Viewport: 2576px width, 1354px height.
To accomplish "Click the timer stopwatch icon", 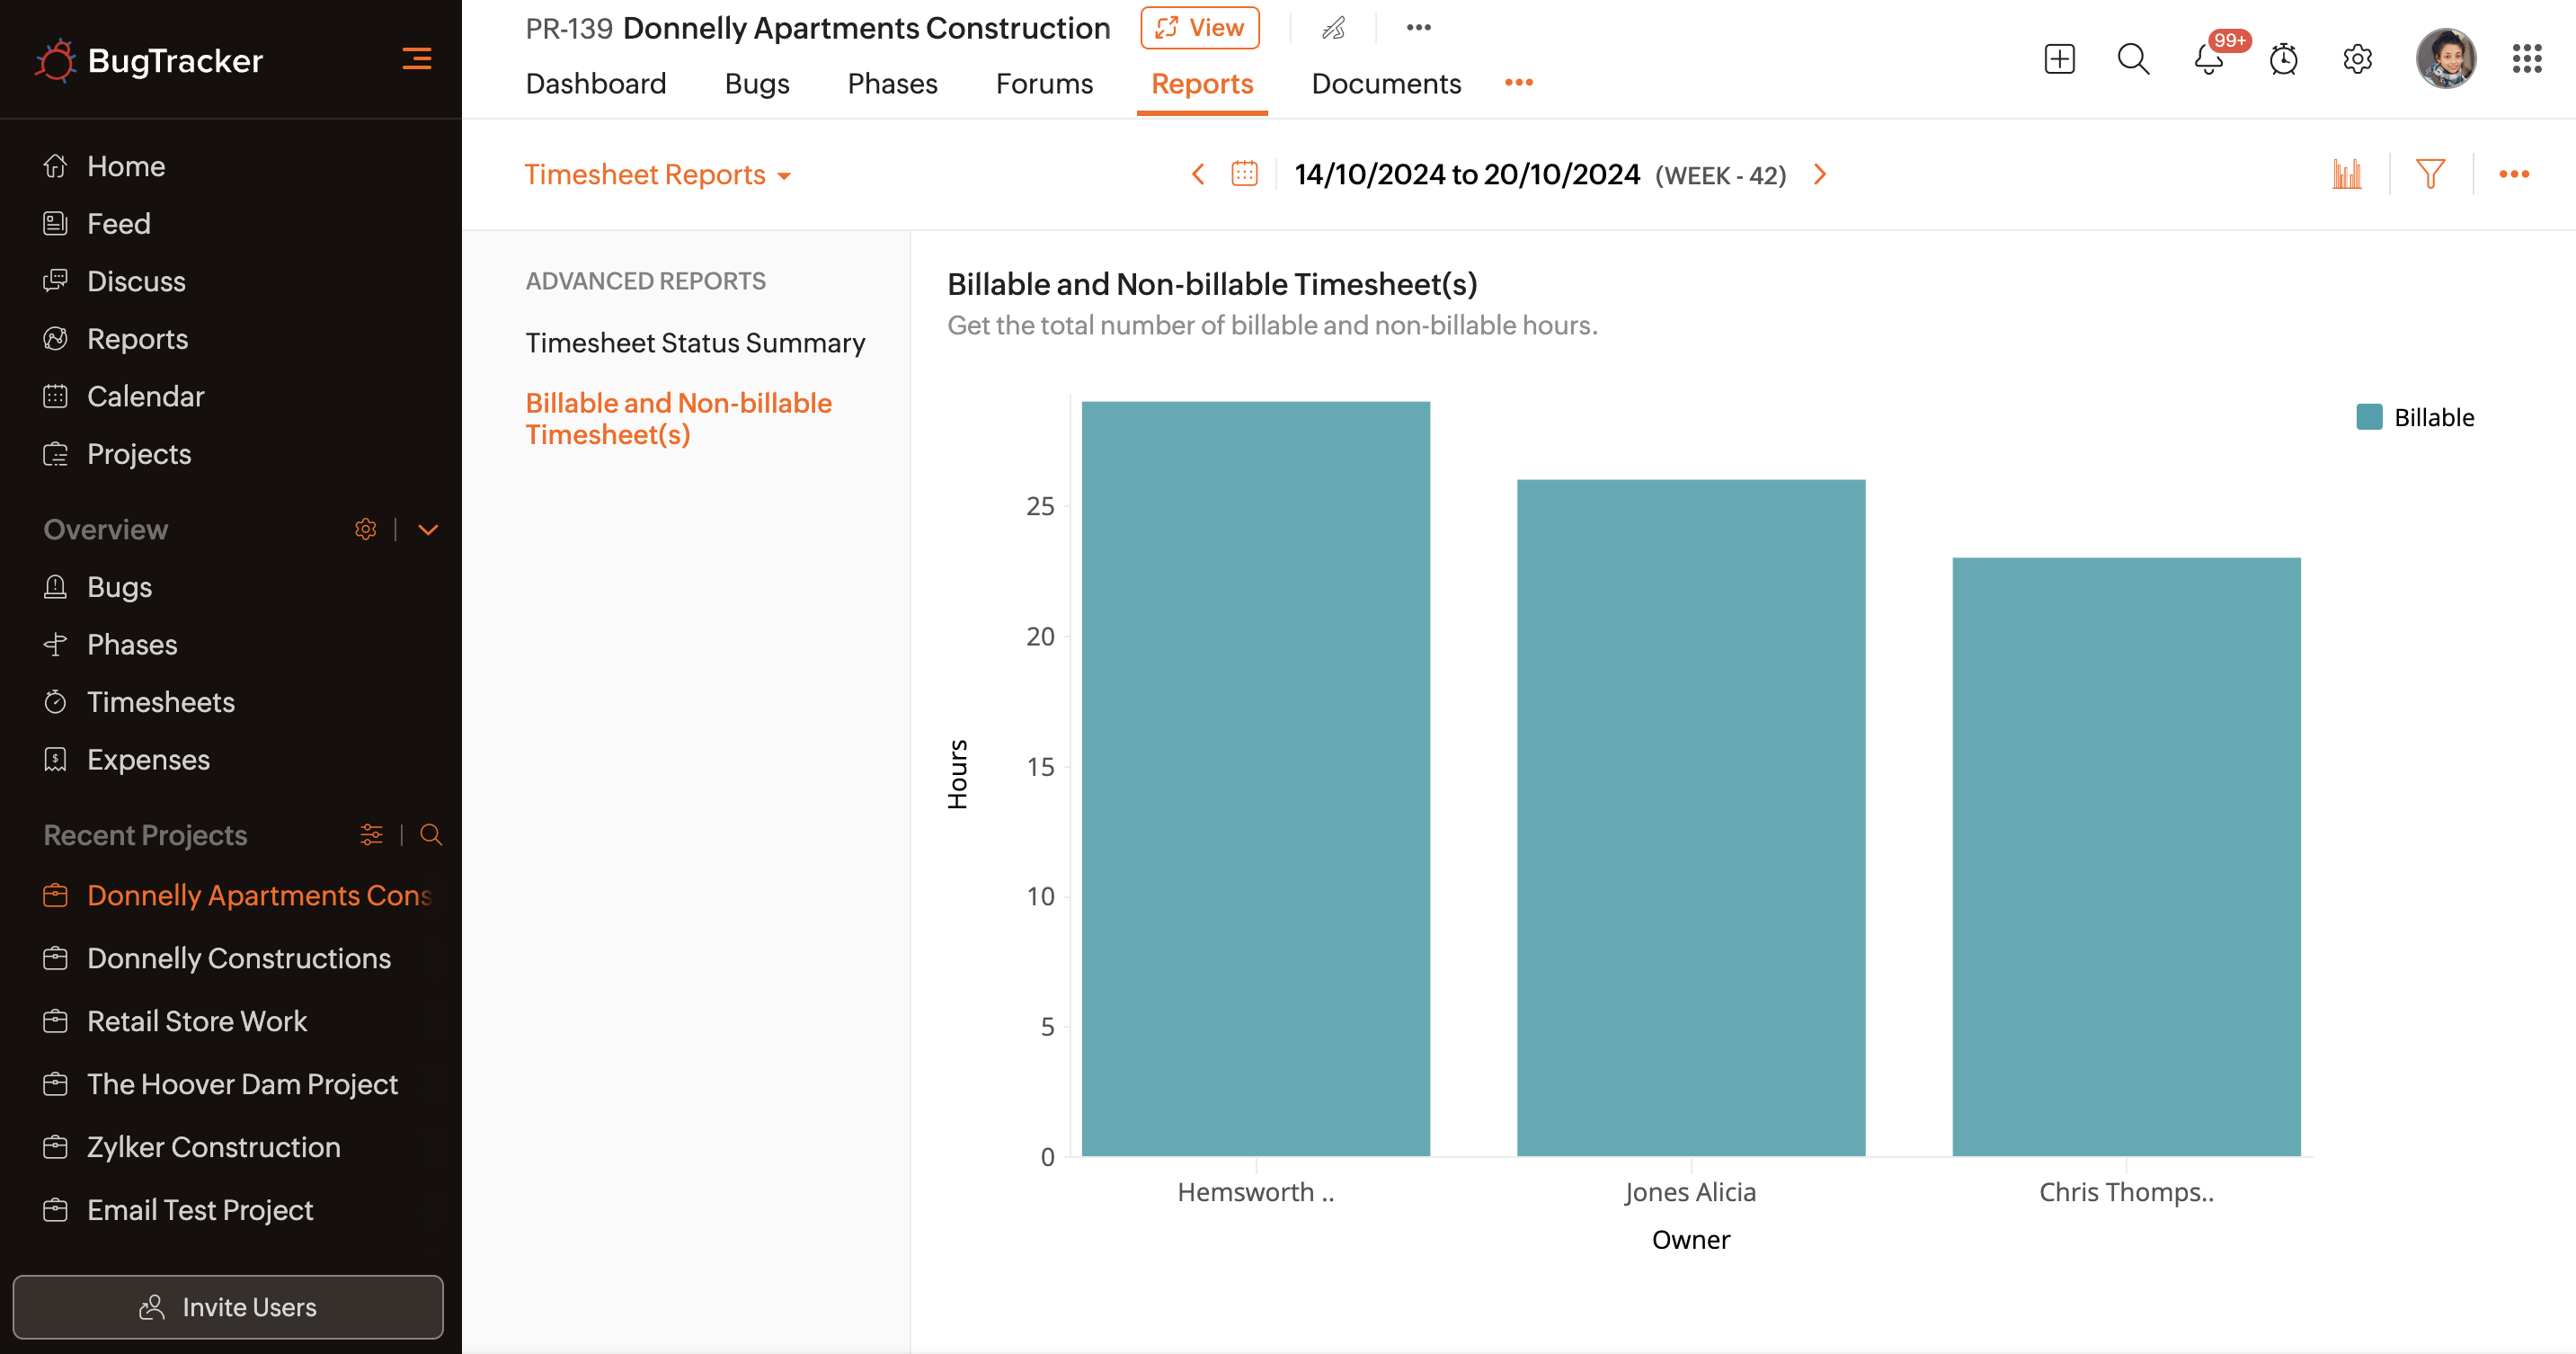I will coord(2283,60).
